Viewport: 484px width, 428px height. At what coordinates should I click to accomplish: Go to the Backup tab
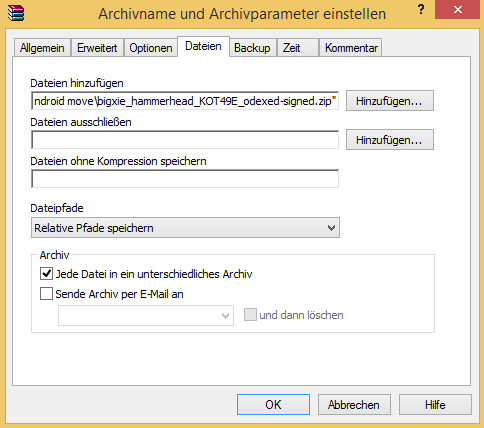tap(252, 48)
